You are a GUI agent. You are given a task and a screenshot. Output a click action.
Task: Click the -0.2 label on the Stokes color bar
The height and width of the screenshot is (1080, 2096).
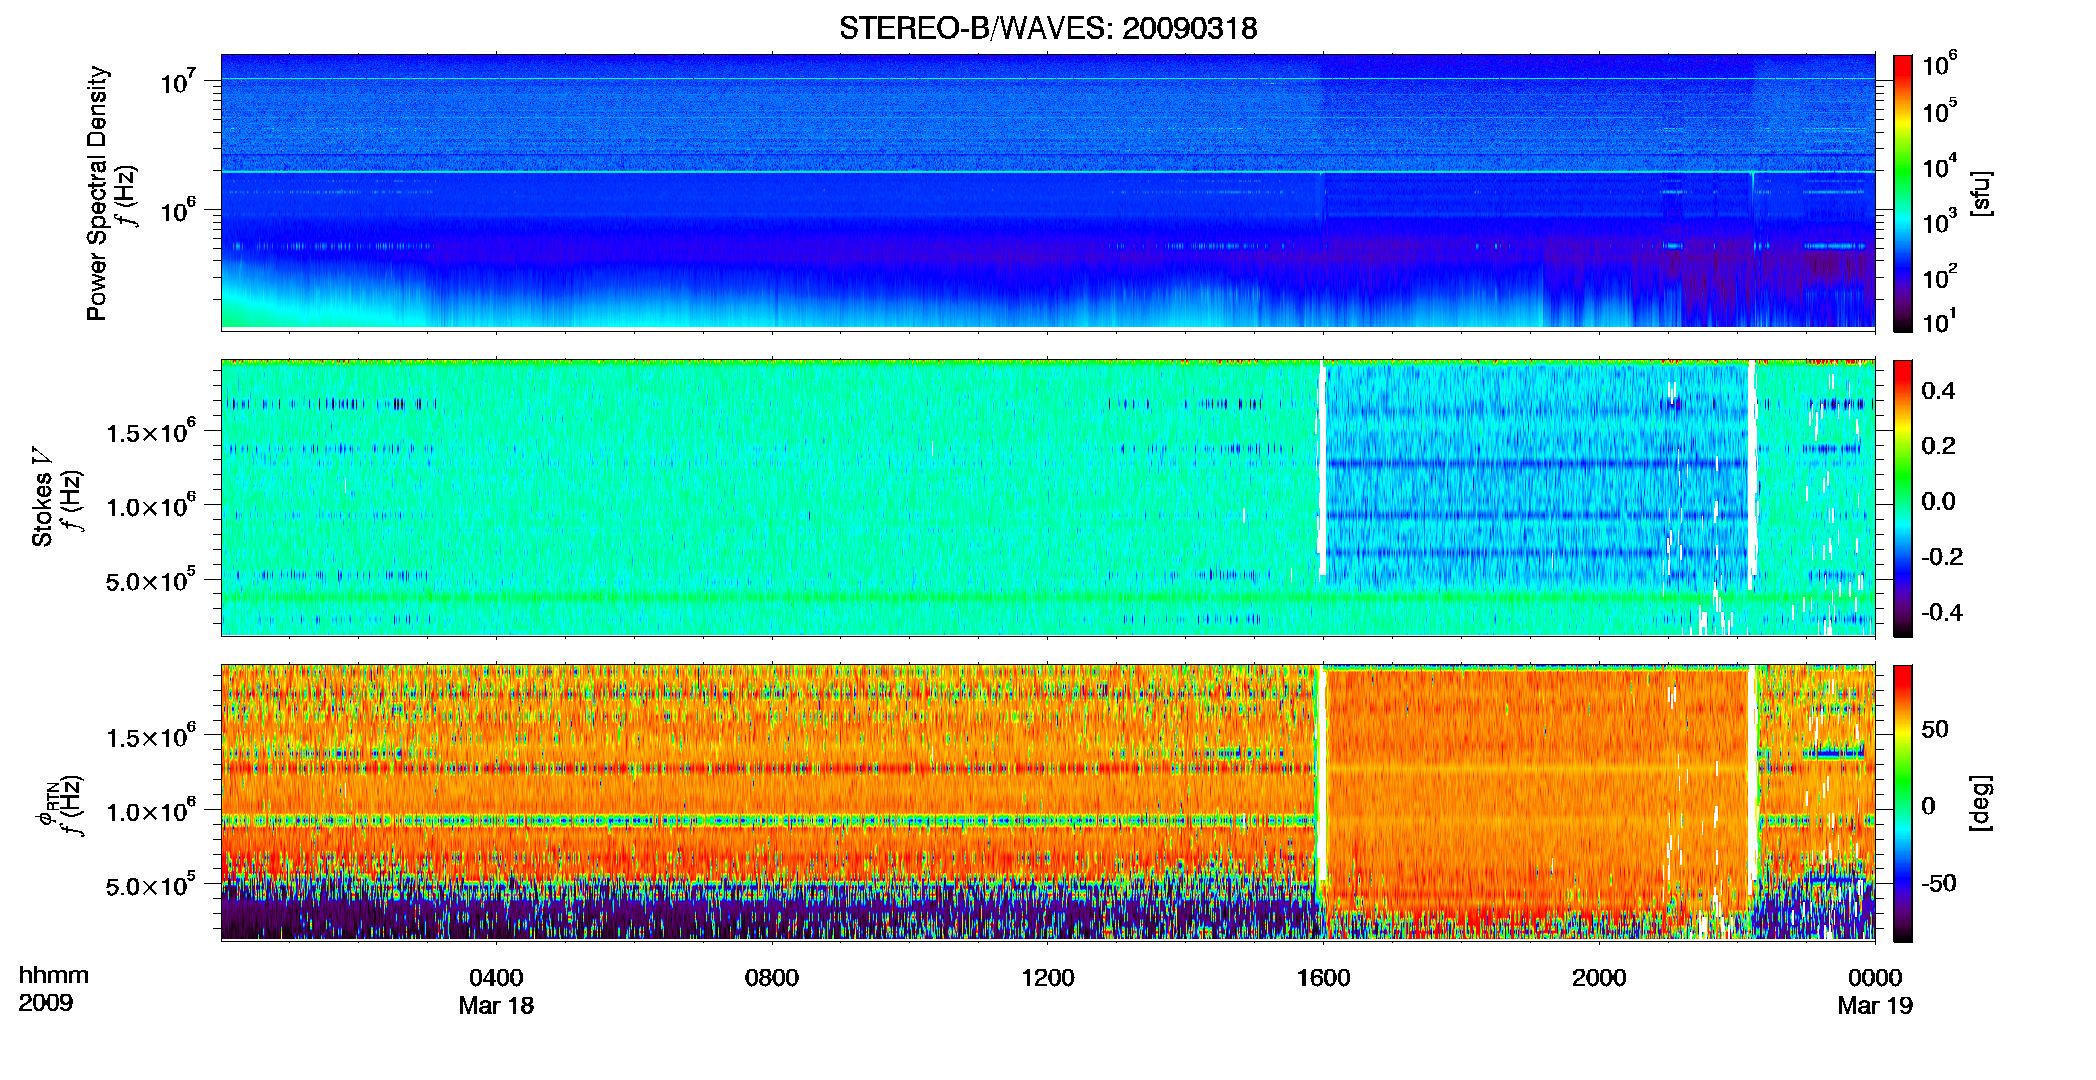pos(1941,557)
